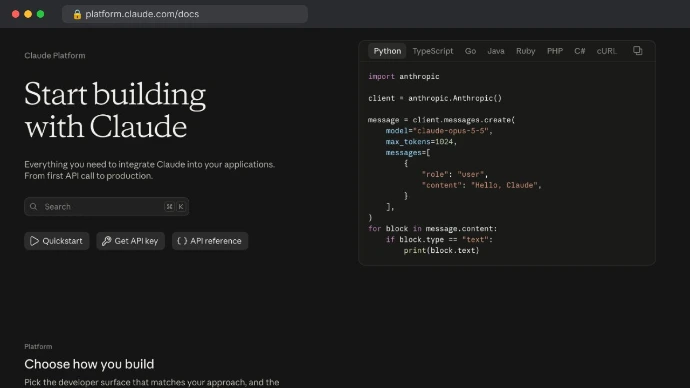690x388 pixels.
Task: Click the lock icon in address bar
Action: (x=77, y=14)
